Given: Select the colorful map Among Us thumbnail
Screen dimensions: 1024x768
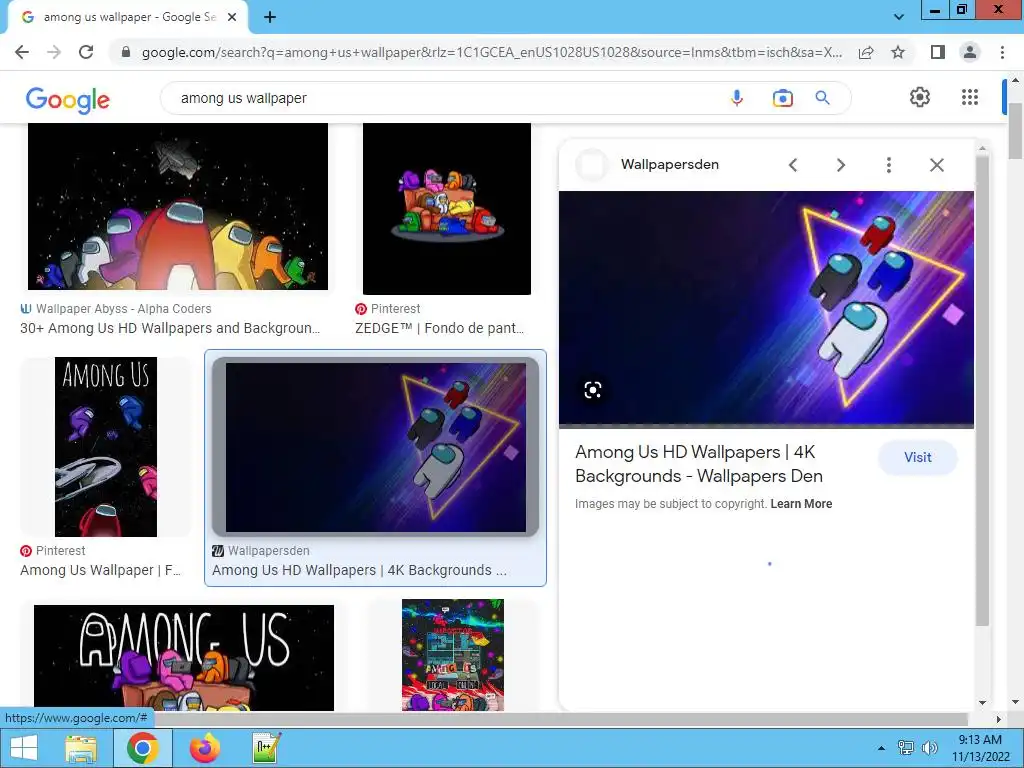Looking at the screenshot, I should 453,655.
